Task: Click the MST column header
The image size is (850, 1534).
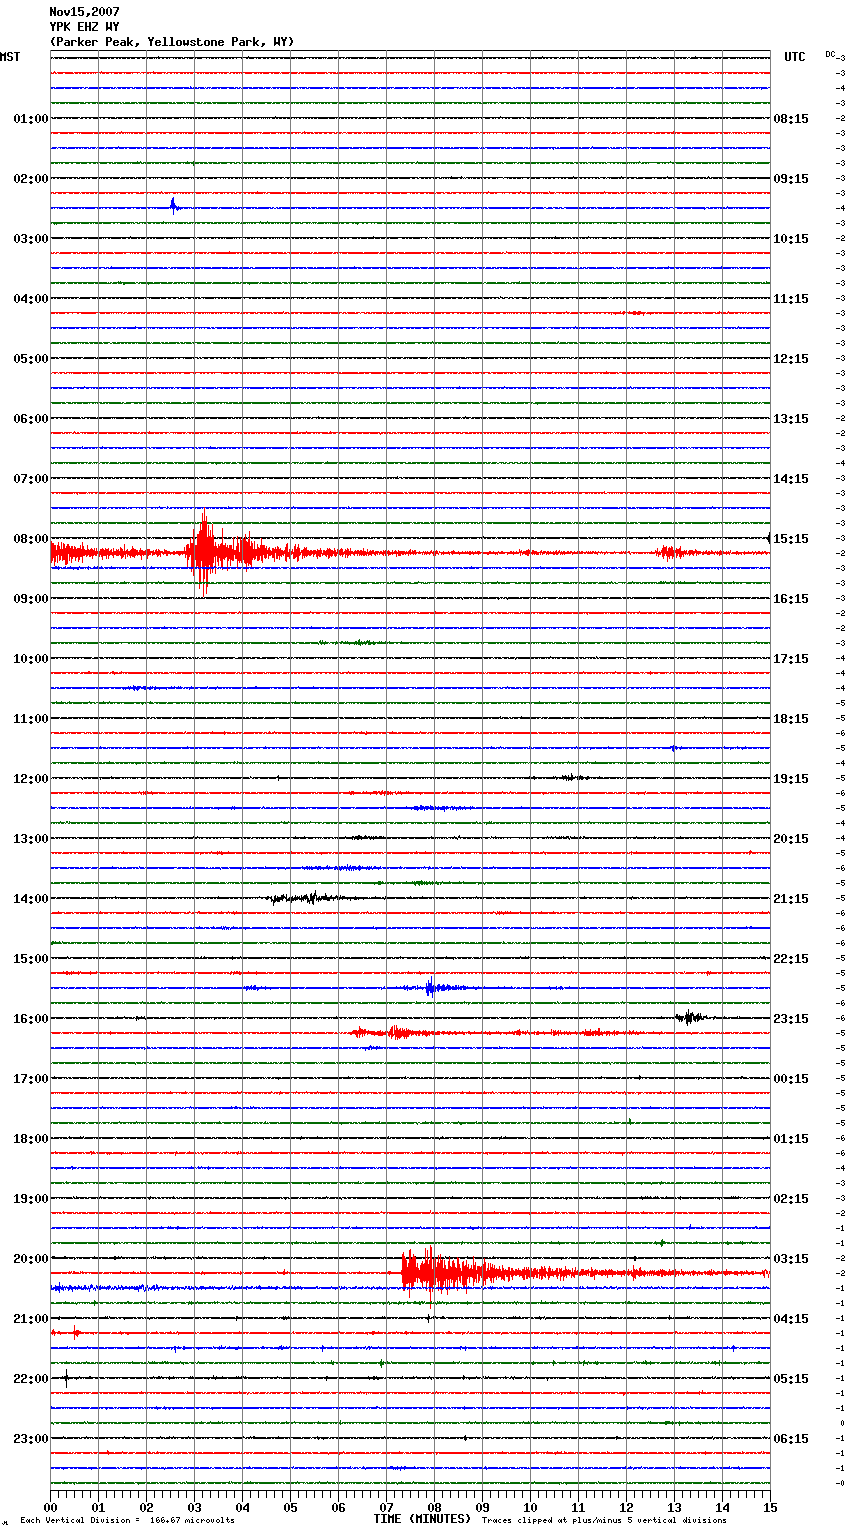Action: (10, 57)
